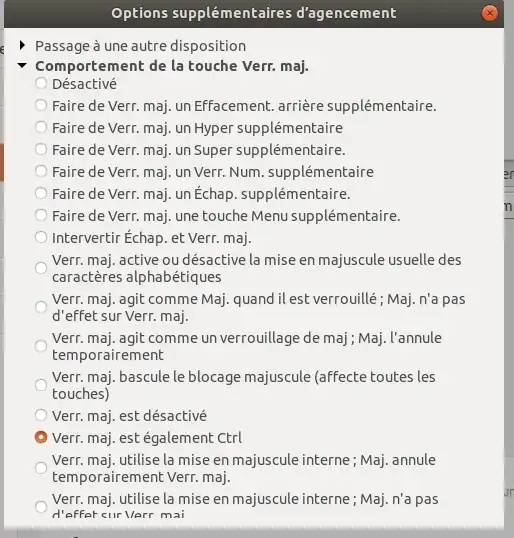Close the Options supplémentaires d'agencement dialog
Screen dimensions: 514x538
(x=489, y=13)
